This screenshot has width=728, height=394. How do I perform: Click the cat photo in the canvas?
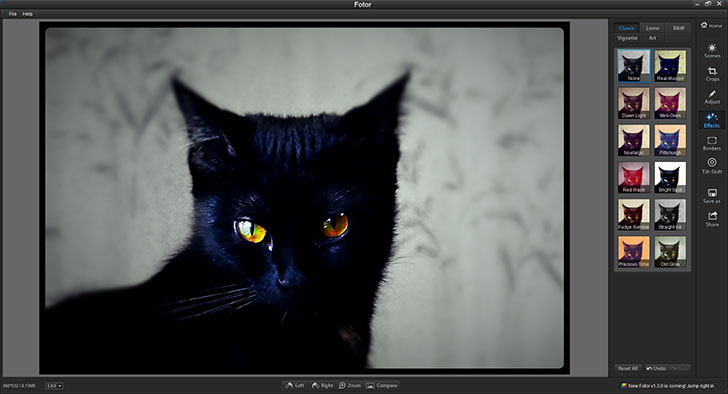(305, 198)
